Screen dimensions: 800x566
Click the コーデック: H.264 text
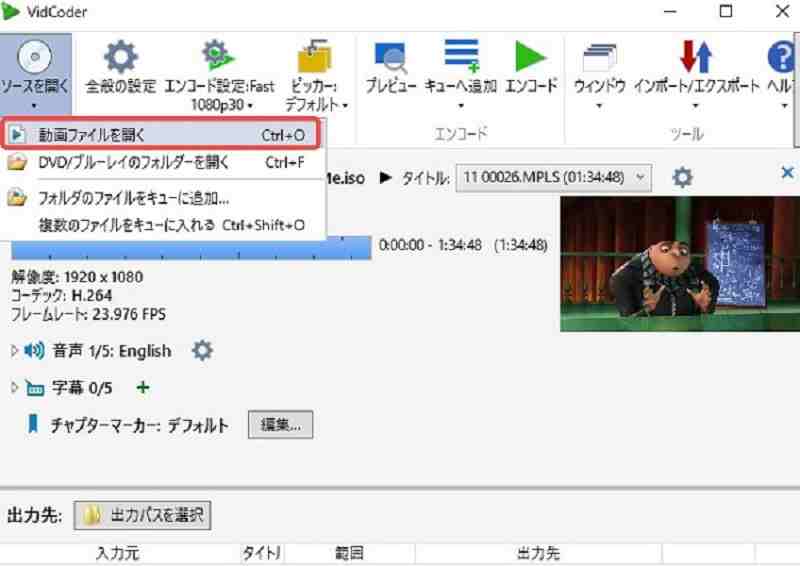[62, 296]
